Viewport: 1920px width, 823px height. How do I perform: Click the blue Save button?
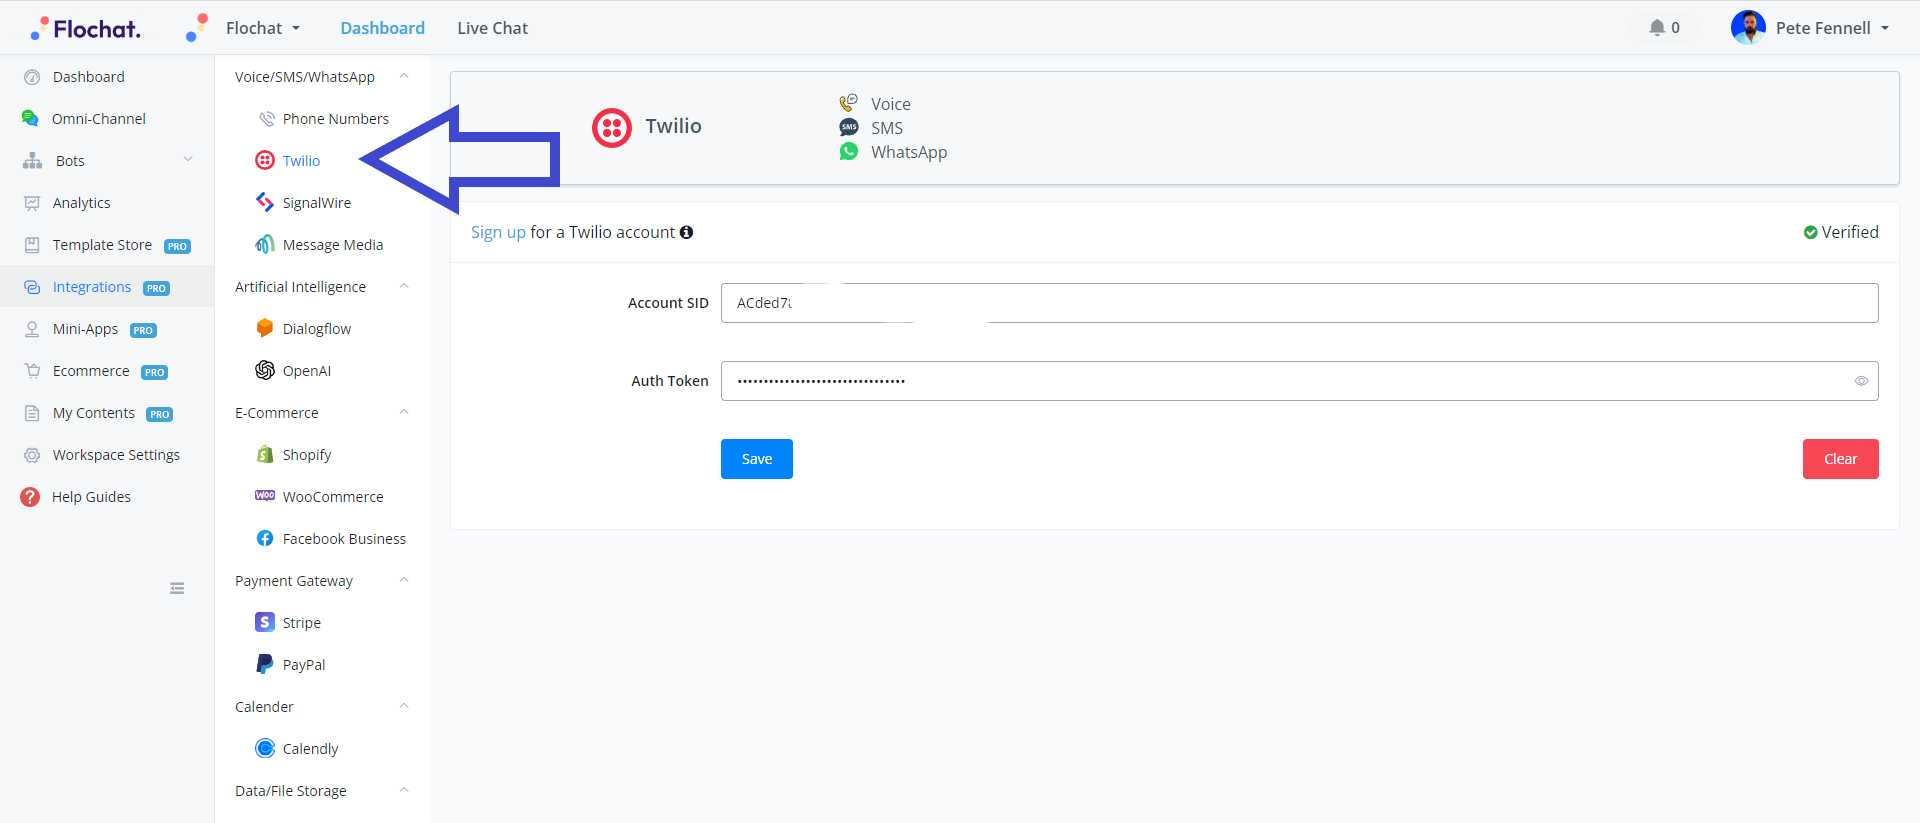tap(756, 459)
